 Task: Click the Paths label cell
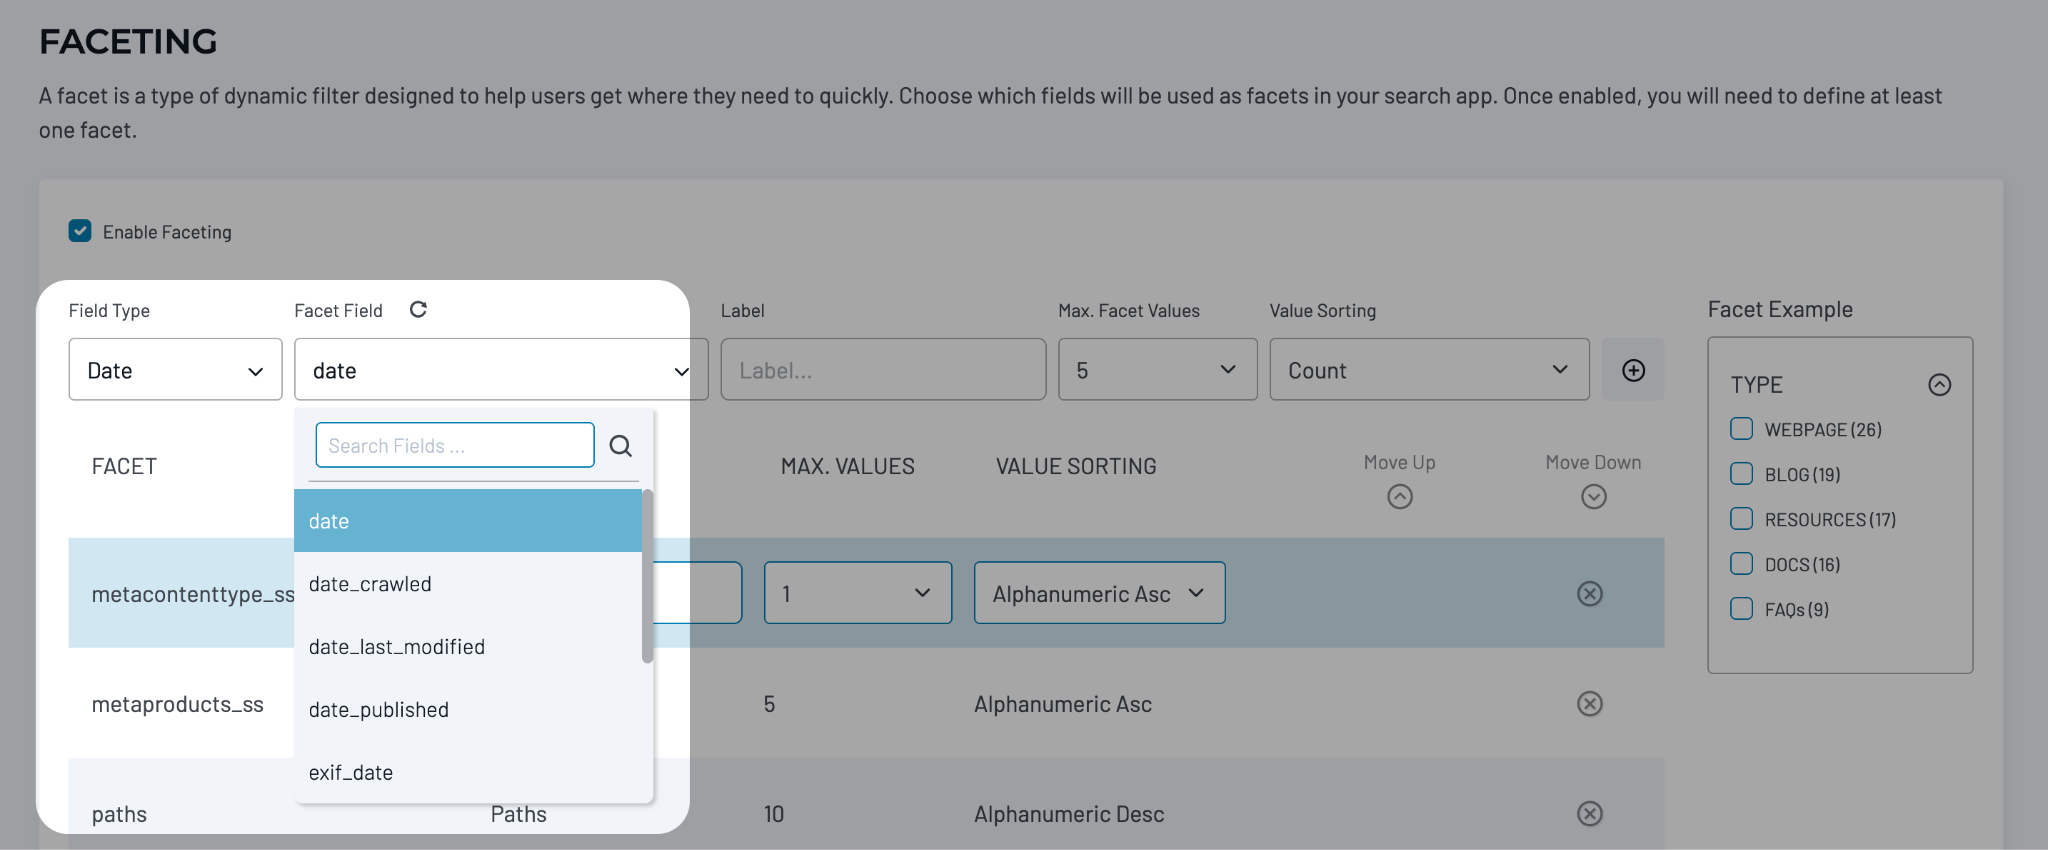click(x=519, y=814)
